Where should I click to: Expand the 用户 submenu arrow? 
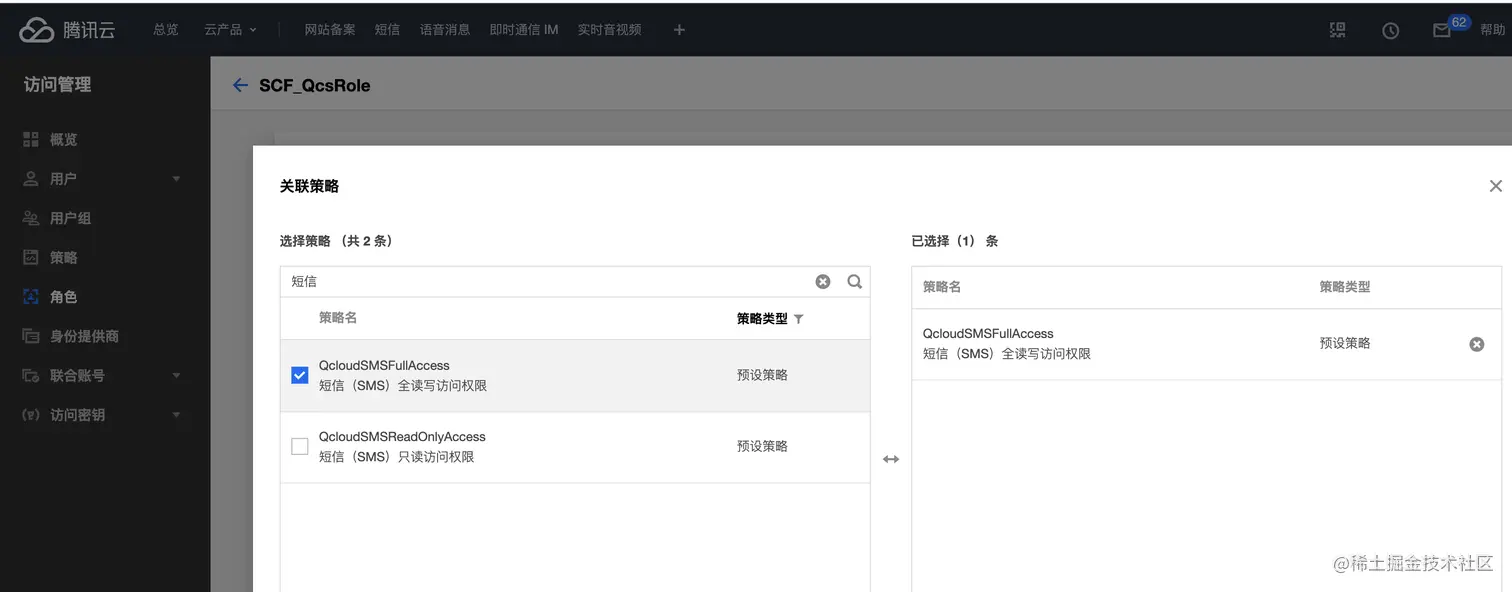coord(176,179)
